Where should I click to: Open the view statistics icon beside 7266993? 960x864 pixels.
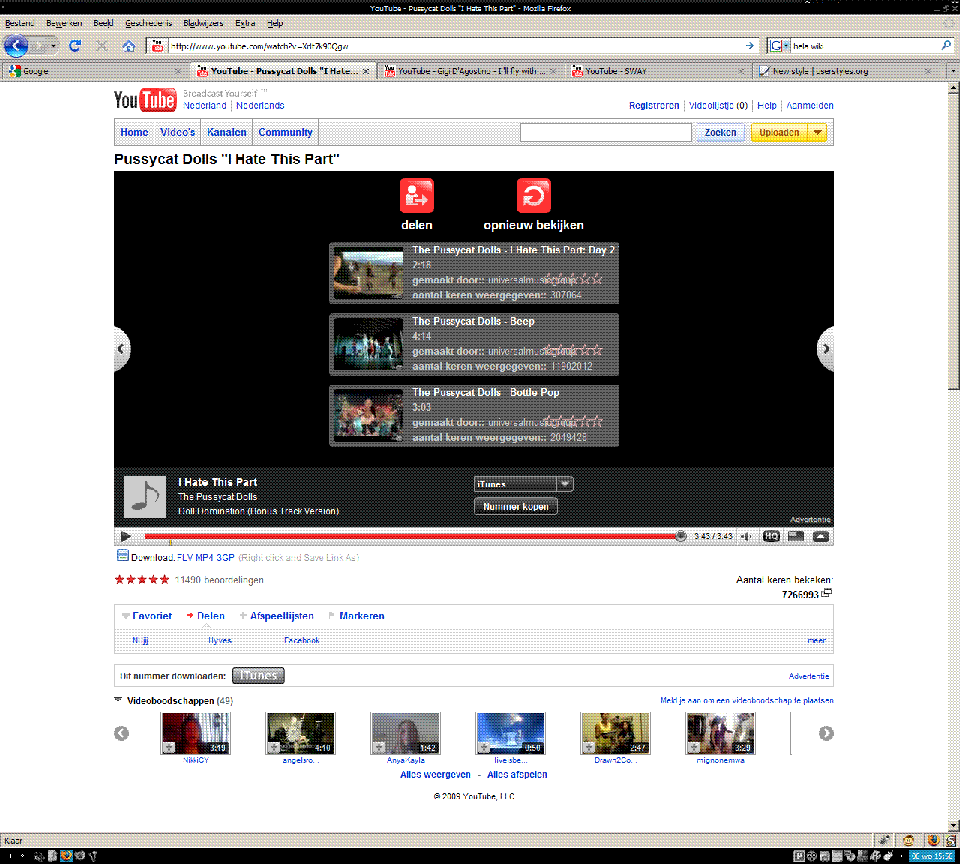tap(827, 593)
